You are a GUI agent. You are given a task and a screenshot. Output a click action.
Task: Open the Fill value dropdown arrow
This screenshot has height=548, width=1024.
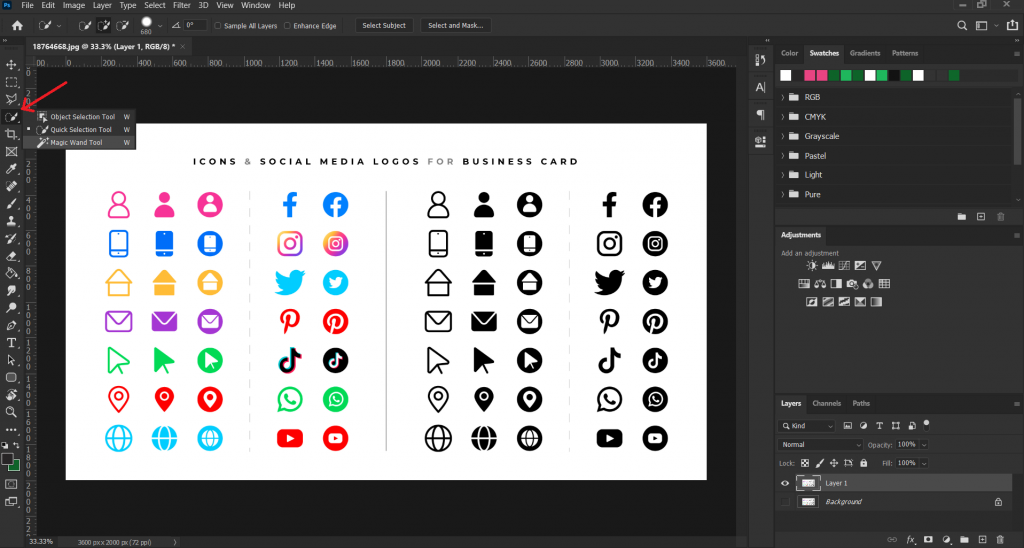(924, 463)
